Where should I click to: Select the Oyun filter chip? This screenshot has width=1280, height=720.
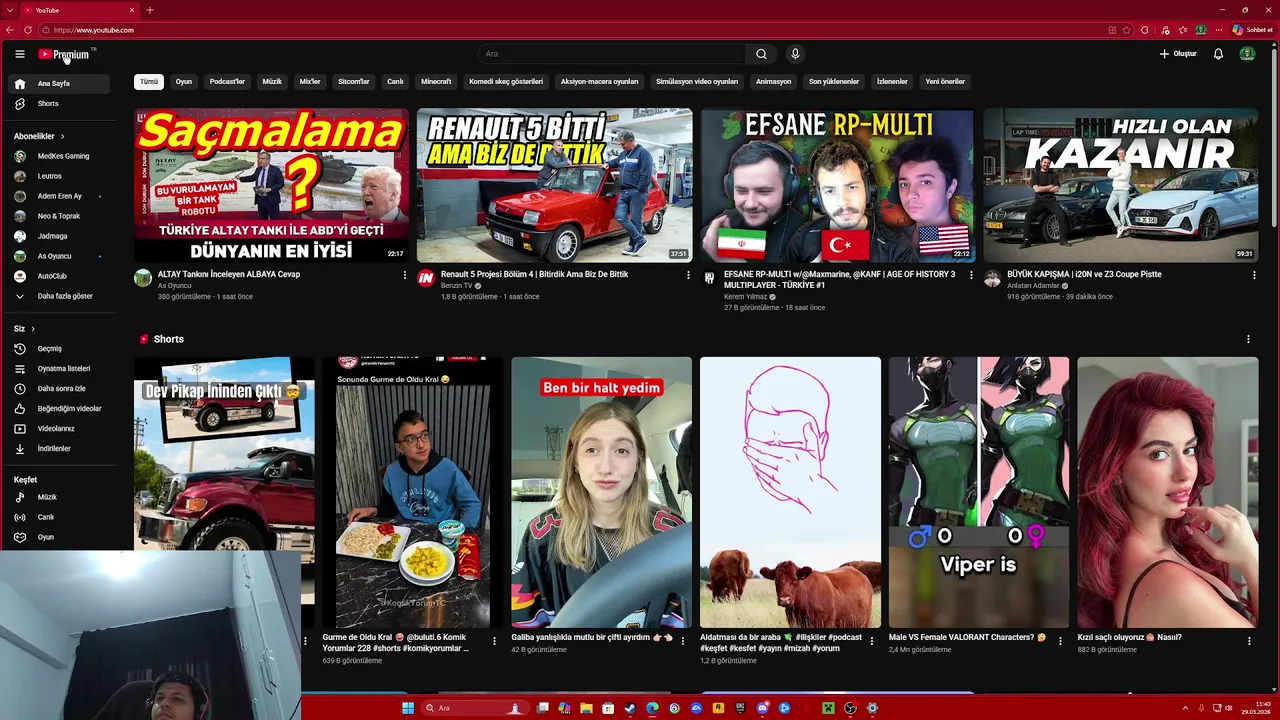coord(184,82)
